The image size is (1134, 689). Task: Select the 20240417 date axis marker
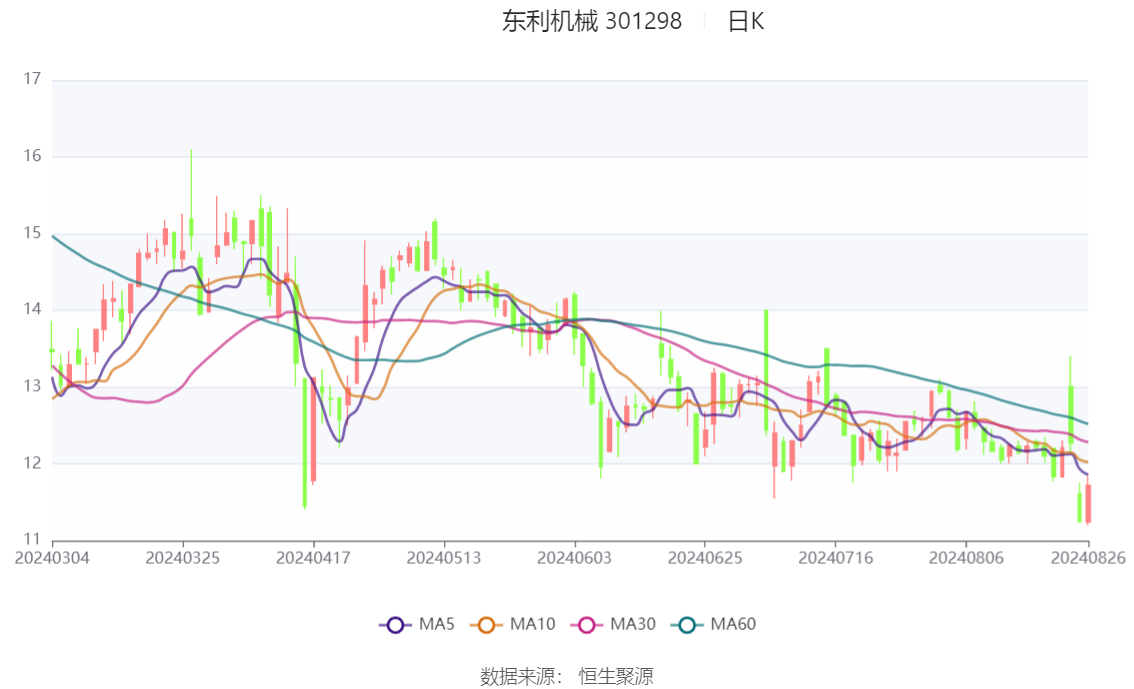pos(313,558)
